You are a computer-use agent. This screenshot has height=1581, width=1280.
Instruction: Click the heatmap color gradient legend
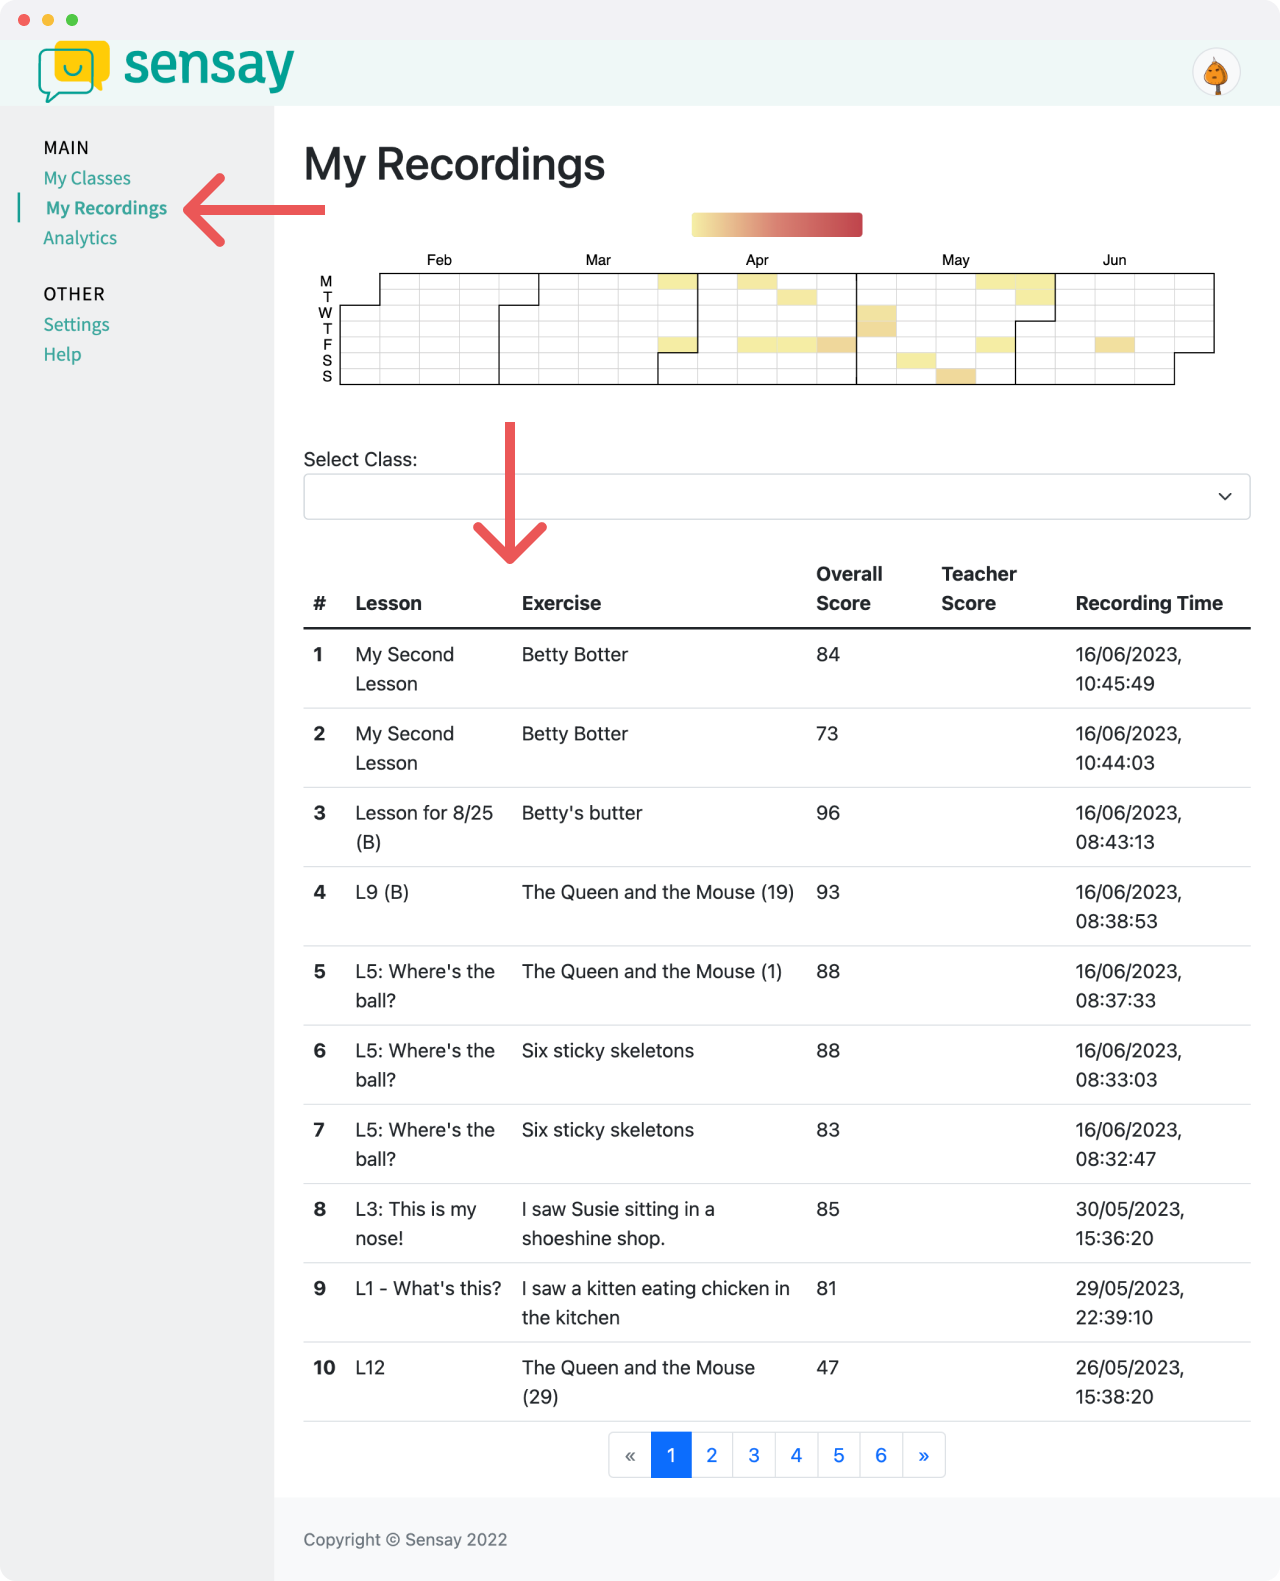click(777, 225)
